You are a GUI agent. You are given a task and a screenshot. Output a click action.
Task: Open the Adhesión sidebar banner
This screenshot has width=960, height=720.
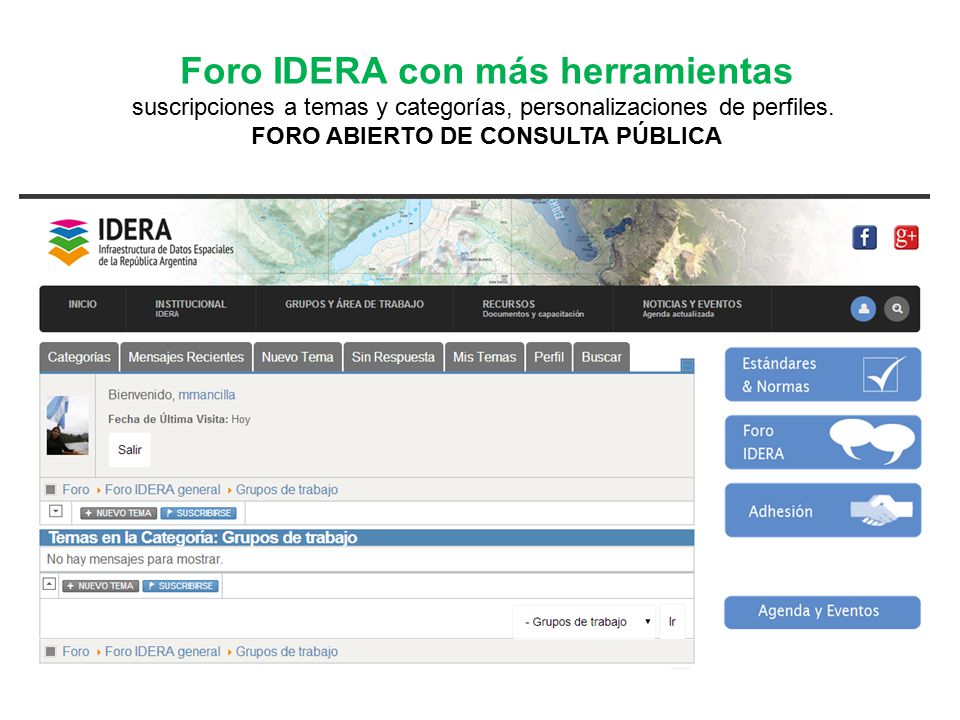click(823, 510)
